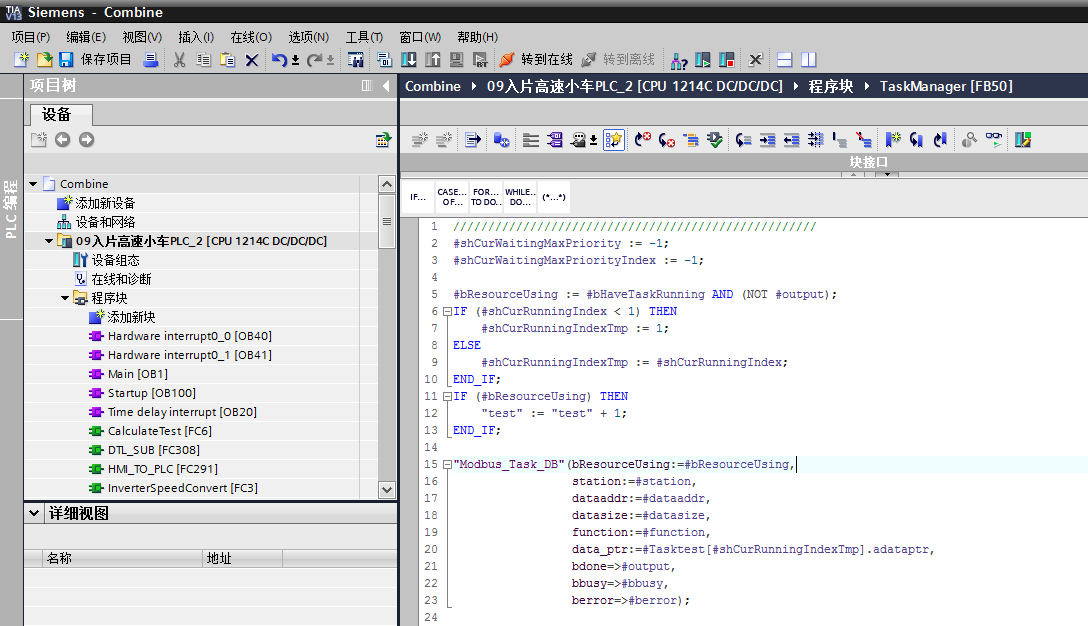Image resolution: width=1088 pixels, height=626 pixels.
Task: Open 插入(I) menu
Action: pos(196,37)
